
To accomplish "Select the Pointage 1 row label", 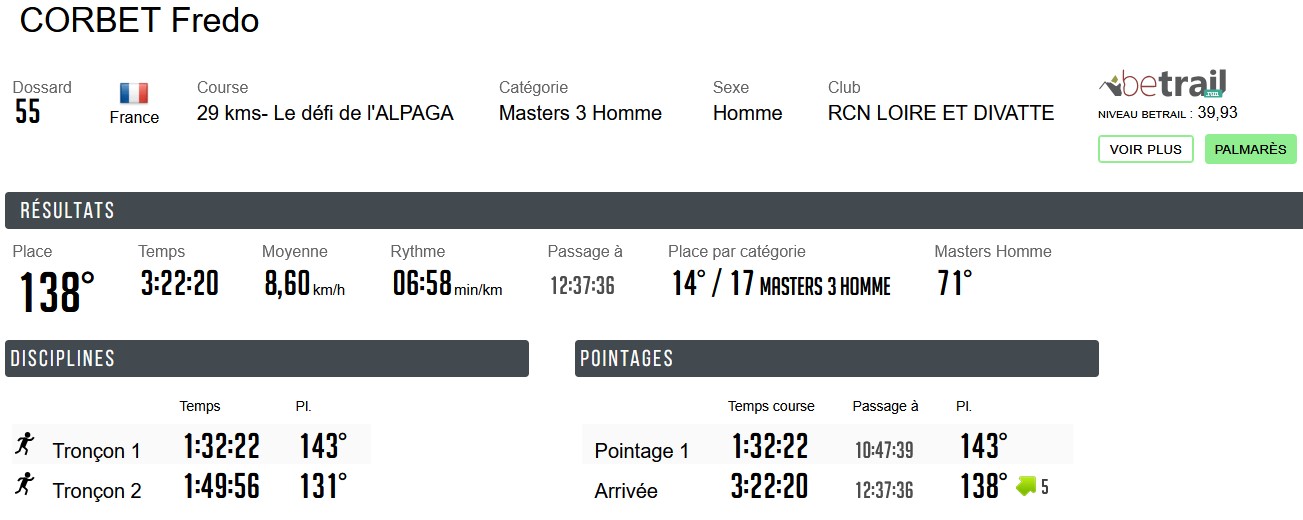I will [641, 451].
